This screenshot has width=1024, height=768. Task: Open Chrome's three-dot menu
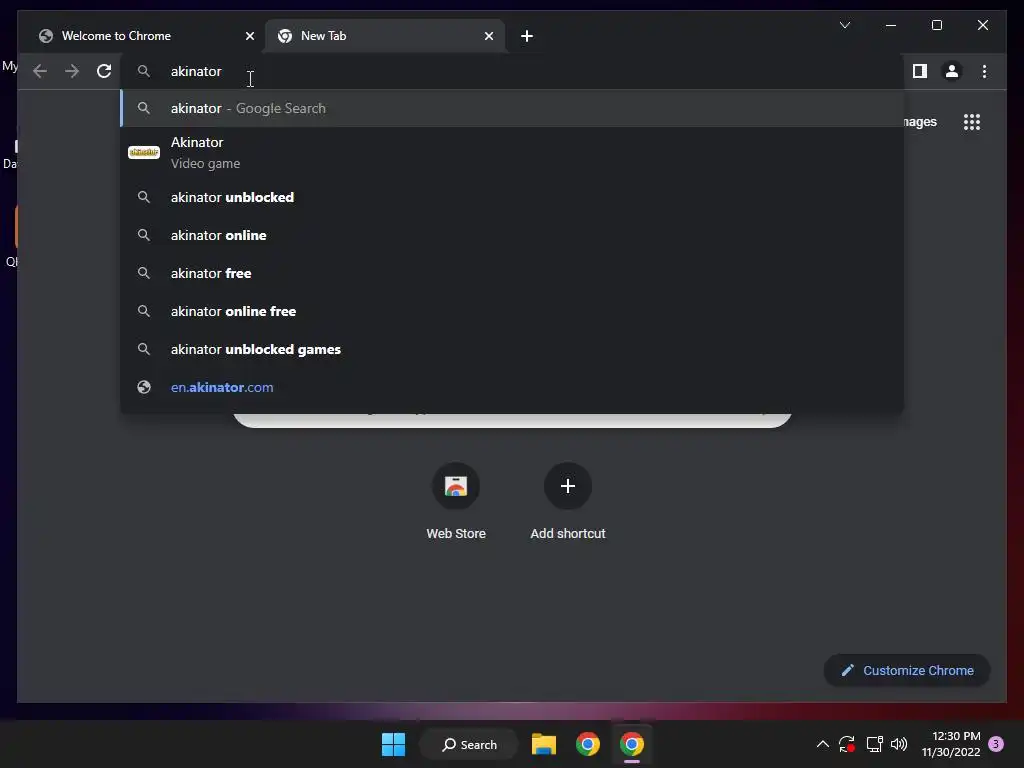click(x=984, y=71)
